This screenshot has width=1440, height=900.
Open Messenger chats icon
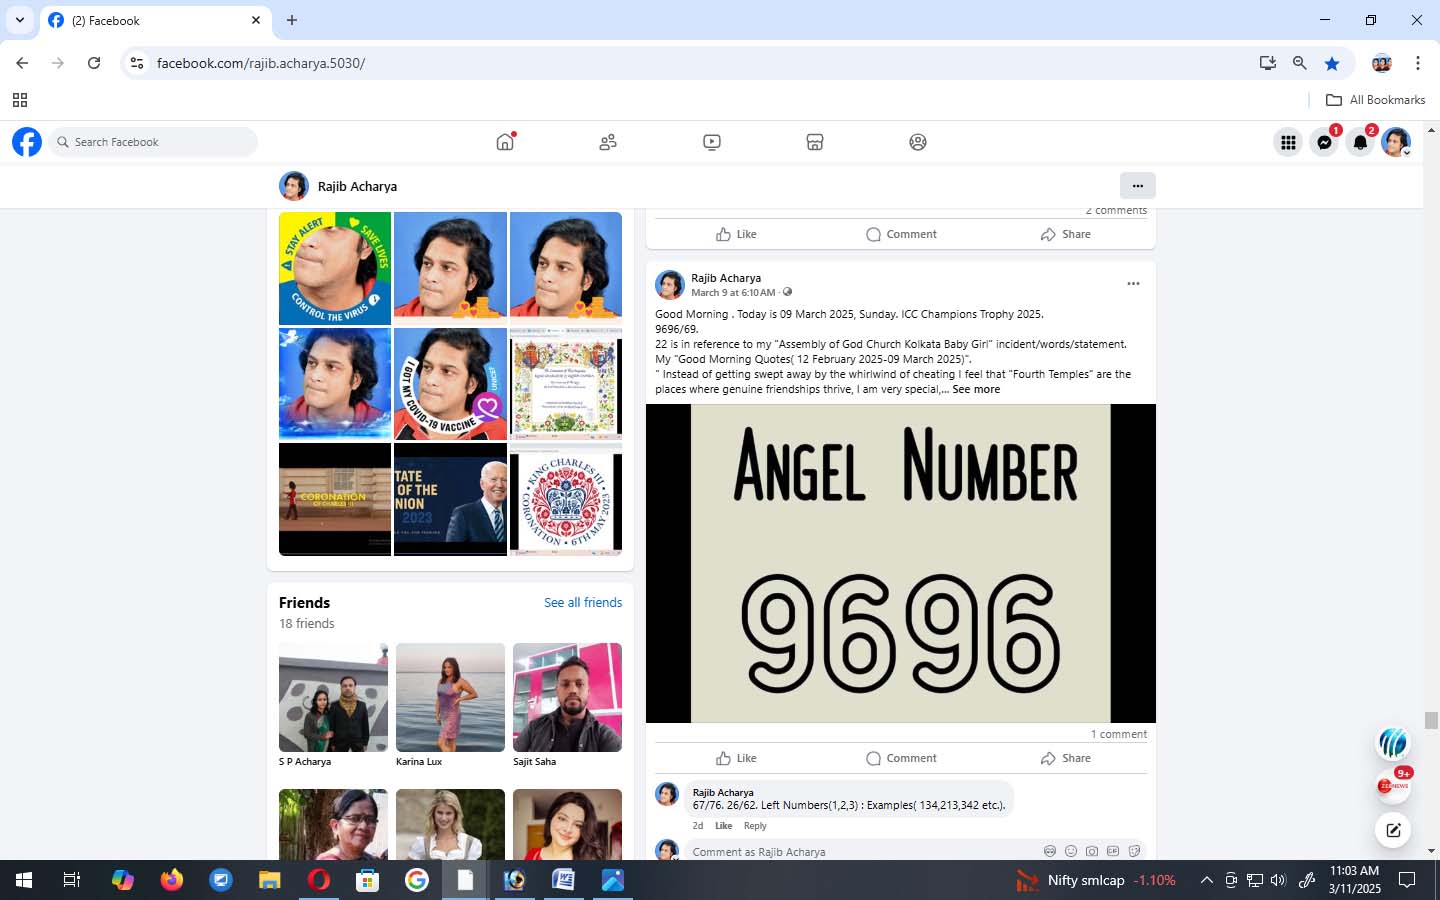point(1324,142)
